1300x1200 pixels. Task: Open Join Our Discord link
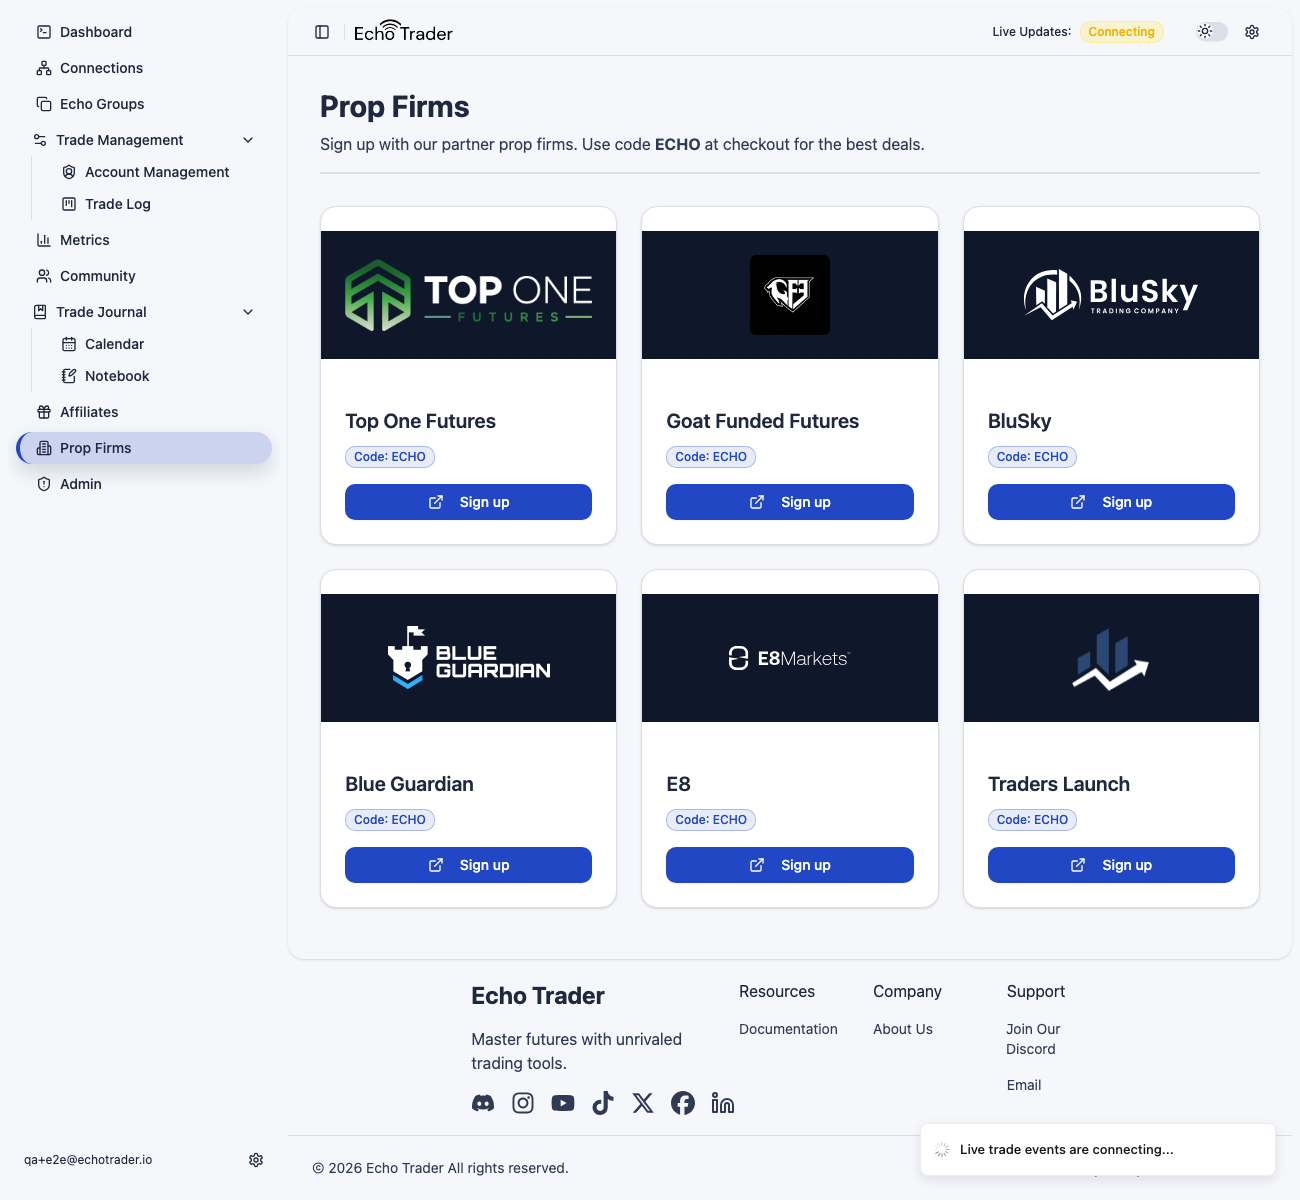point(1033,1039)
